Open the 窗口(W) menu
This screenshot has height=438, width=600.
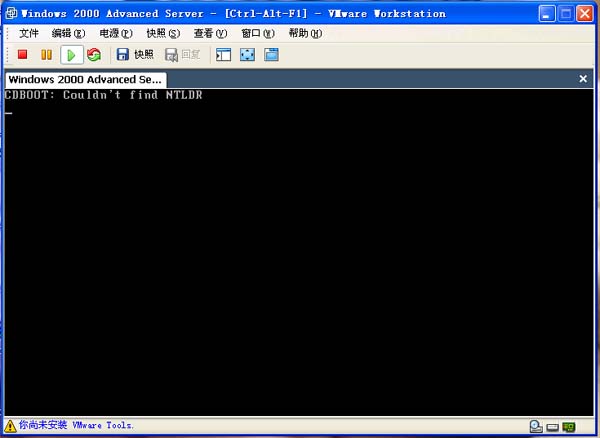(x=258, y=34)
